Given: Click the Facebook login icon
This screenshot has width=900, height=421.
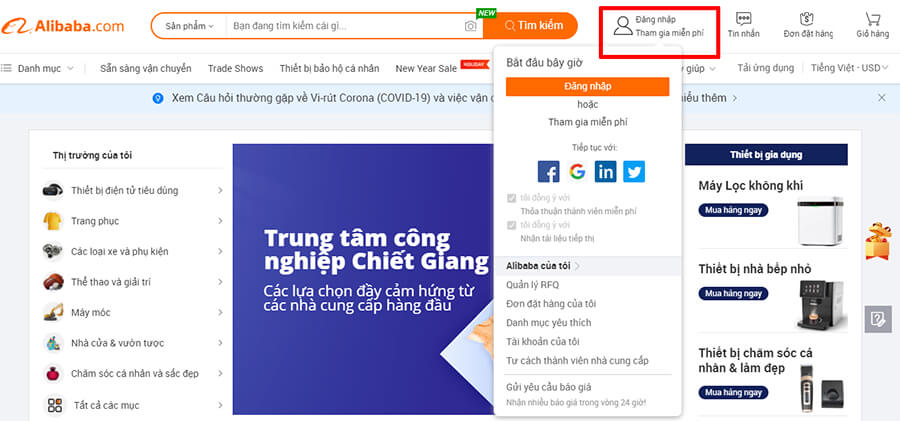Looking at the screenshot, I should (548, 171).
